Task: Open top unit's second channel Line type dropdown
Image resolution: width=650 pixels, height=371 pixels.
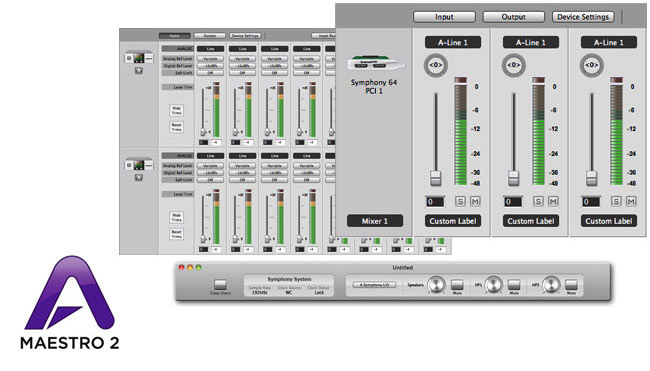Action: (243, 49)
